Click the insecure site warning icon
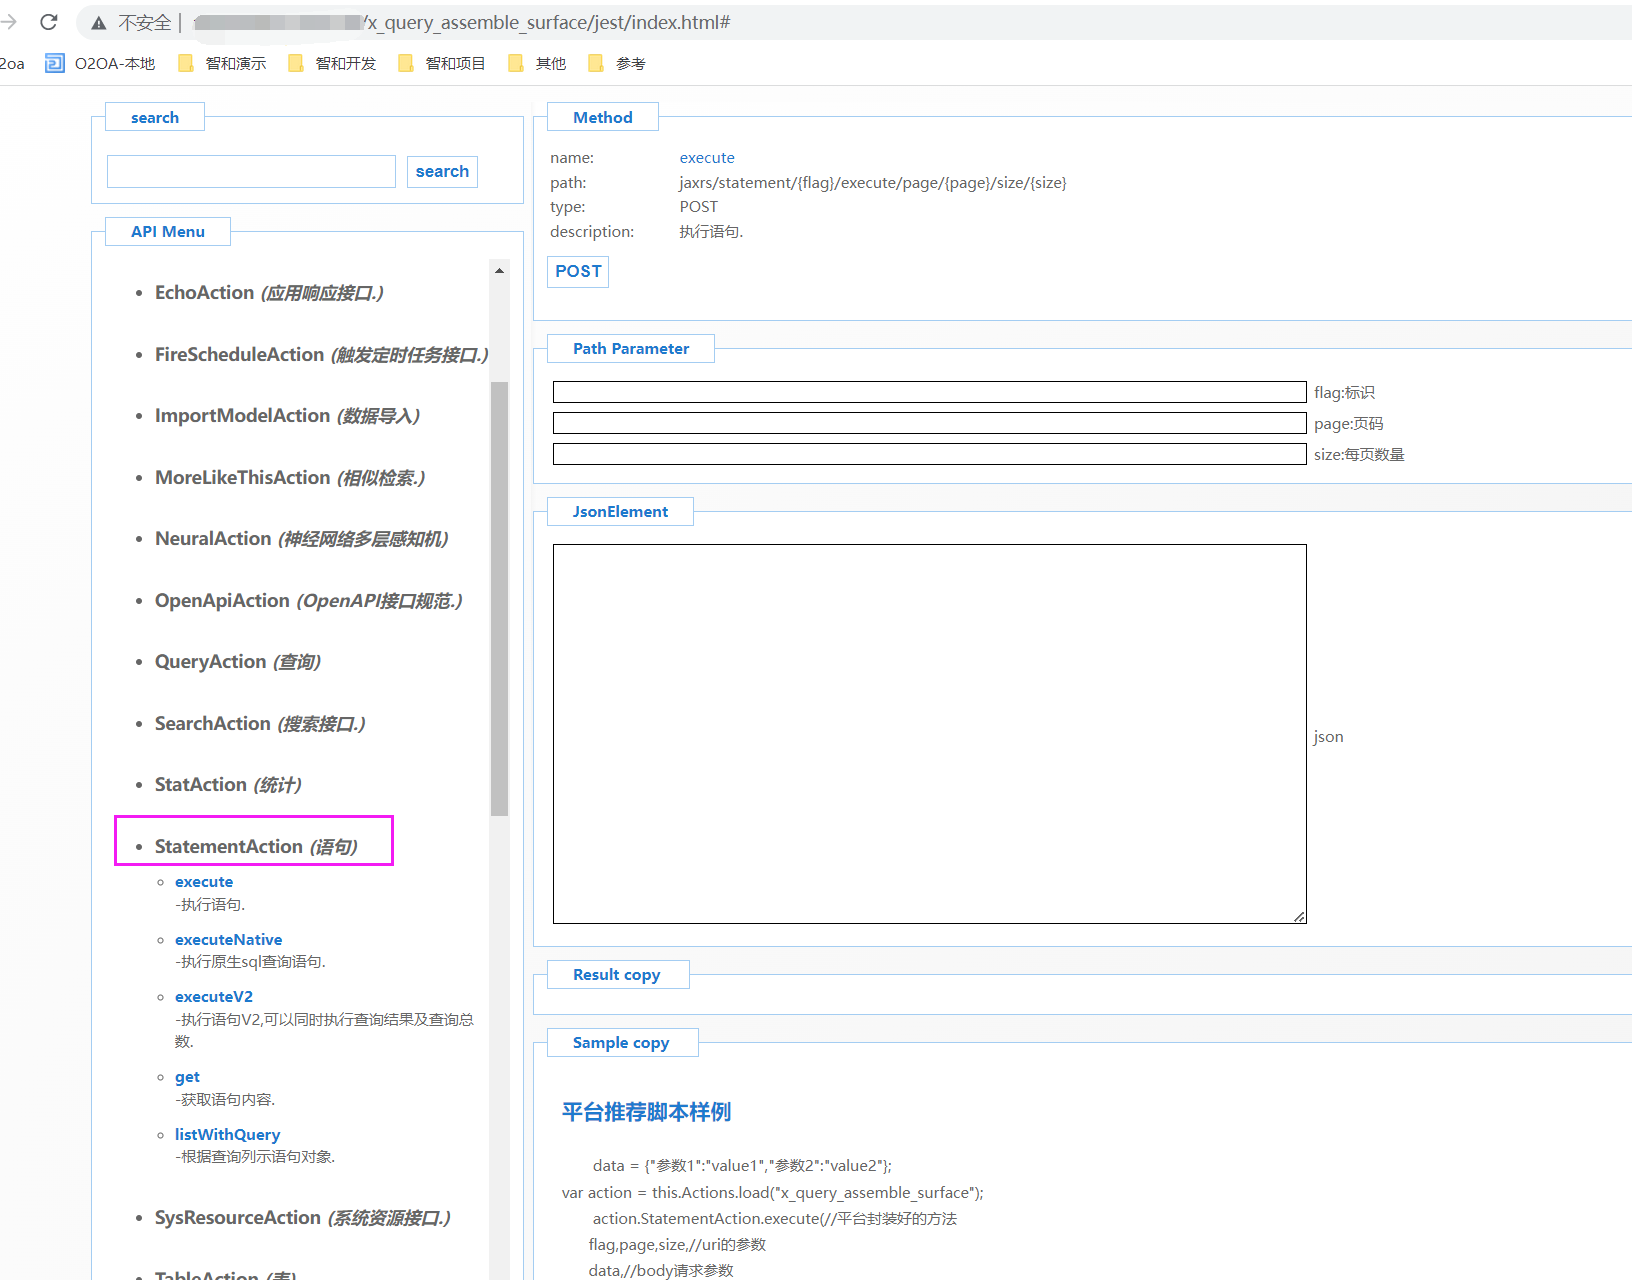Viewport: 1632px width, 1280px height. 99,23
